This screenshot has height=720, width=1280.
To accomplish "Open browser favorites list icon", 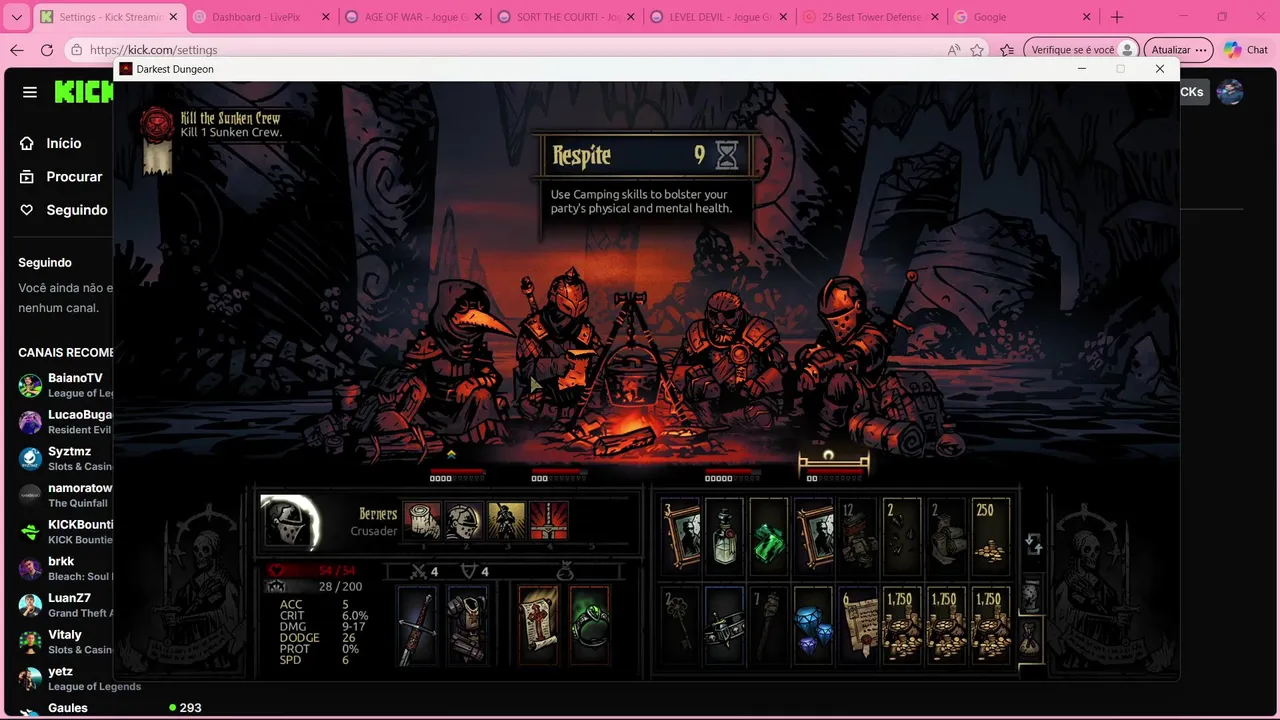I will [1008, 50].
